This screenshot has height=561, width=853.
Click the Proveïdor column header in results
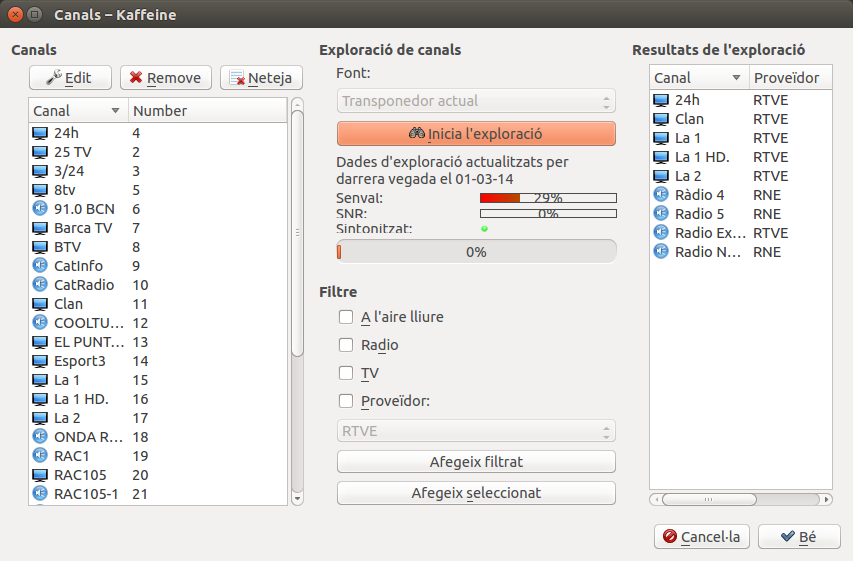coord(787,78)
